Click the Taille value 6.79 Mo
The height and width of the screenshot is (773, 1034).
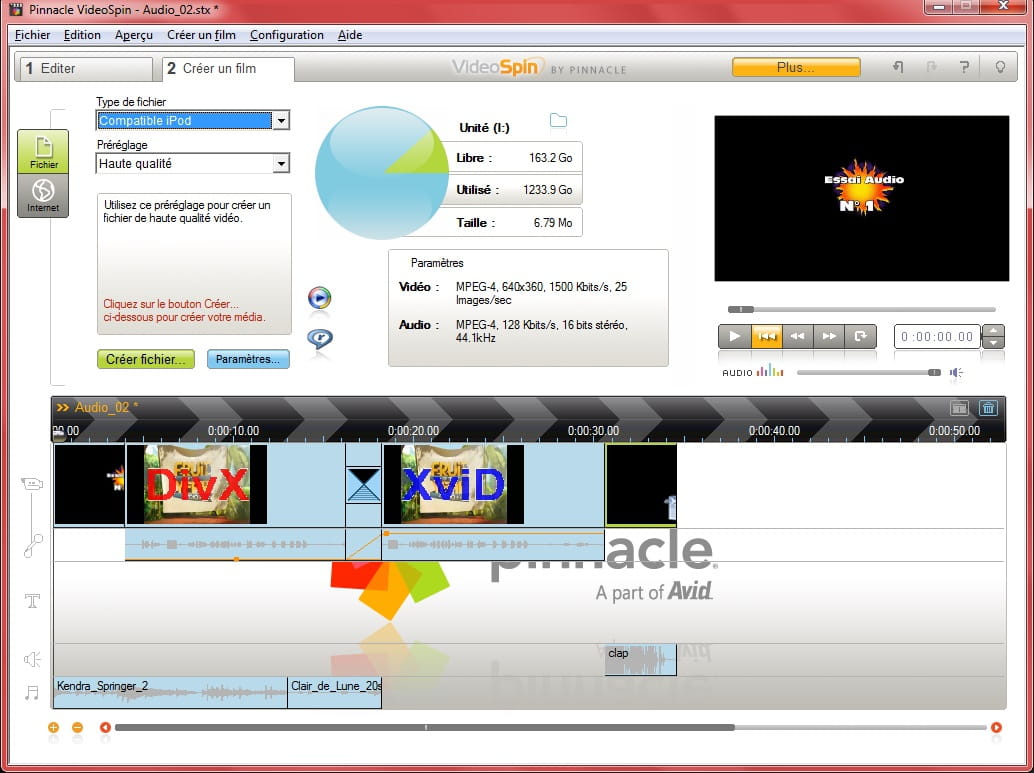pyautogui.click(x=553, y=223)
